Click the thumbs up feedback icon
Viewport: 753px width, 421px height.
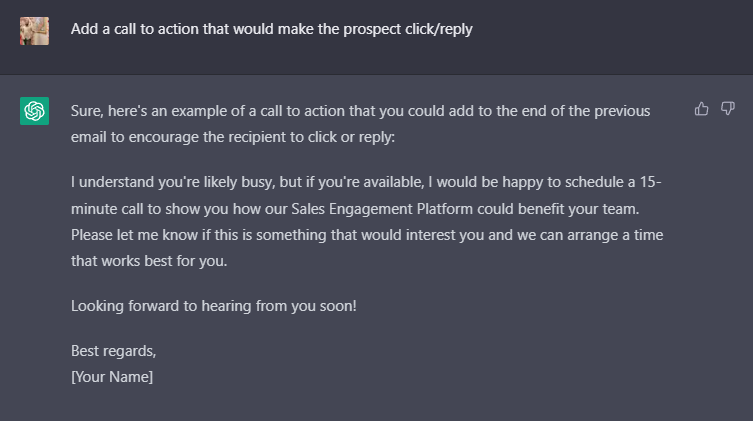(702, 109)
